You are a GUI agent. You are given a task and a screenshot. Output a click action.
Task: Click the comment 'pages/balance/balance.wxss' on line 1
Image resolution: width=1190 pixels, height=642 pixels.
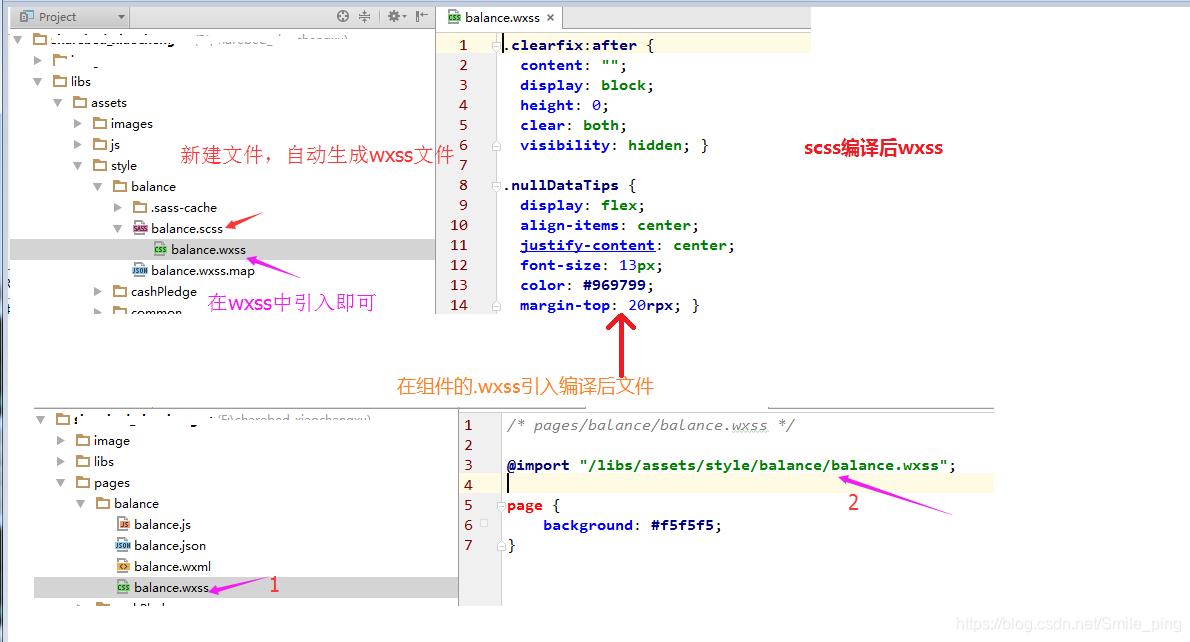(650, 425)
